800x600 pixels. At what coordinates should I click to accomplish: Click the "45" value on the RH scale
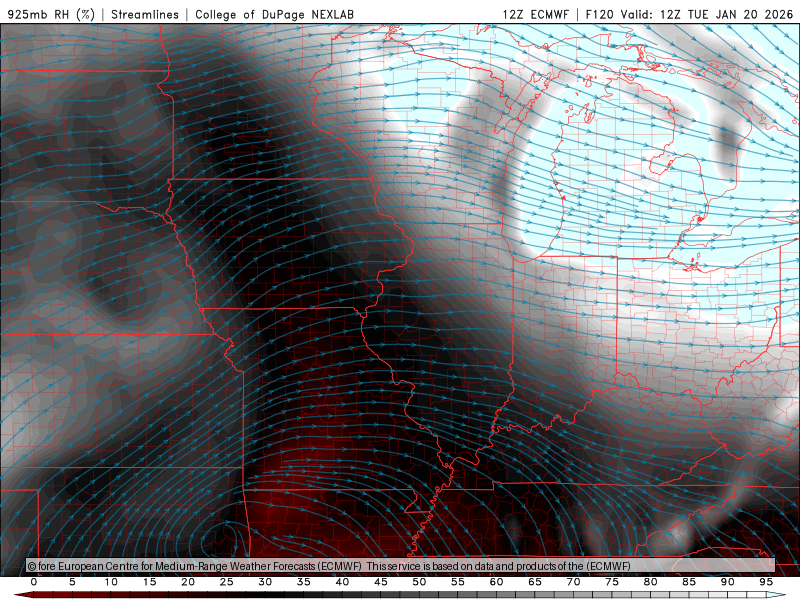coord(381,582)
